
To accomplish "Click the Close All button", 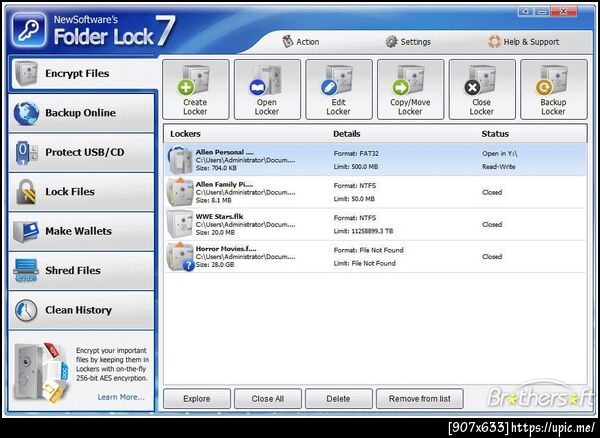I will coord(267,399).
